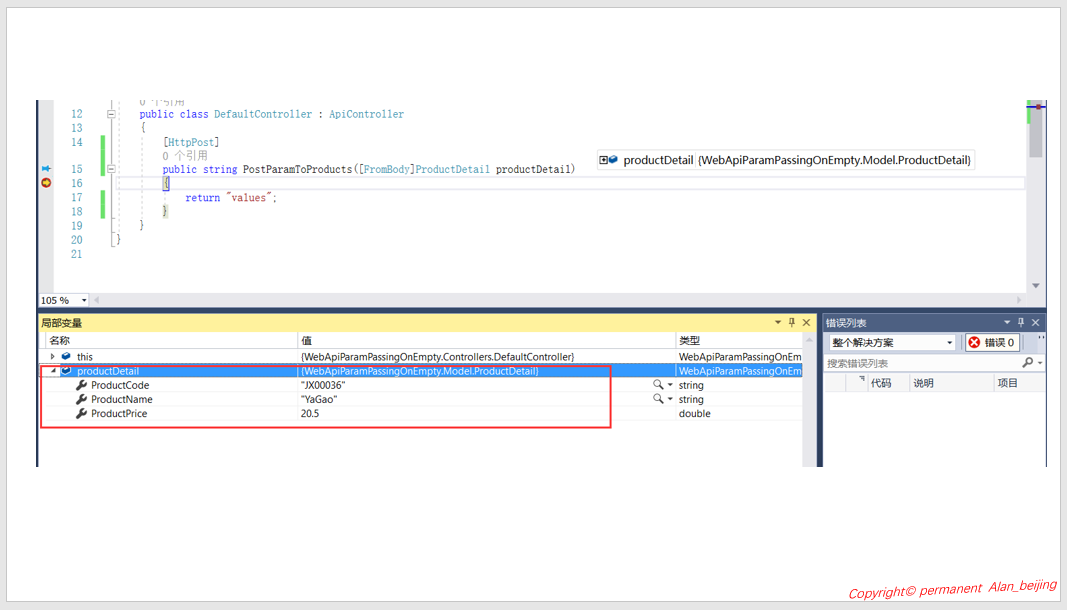Screen dimensions: 1067x610
Task: Click the 错误列表 panel title
Action: 846,323
